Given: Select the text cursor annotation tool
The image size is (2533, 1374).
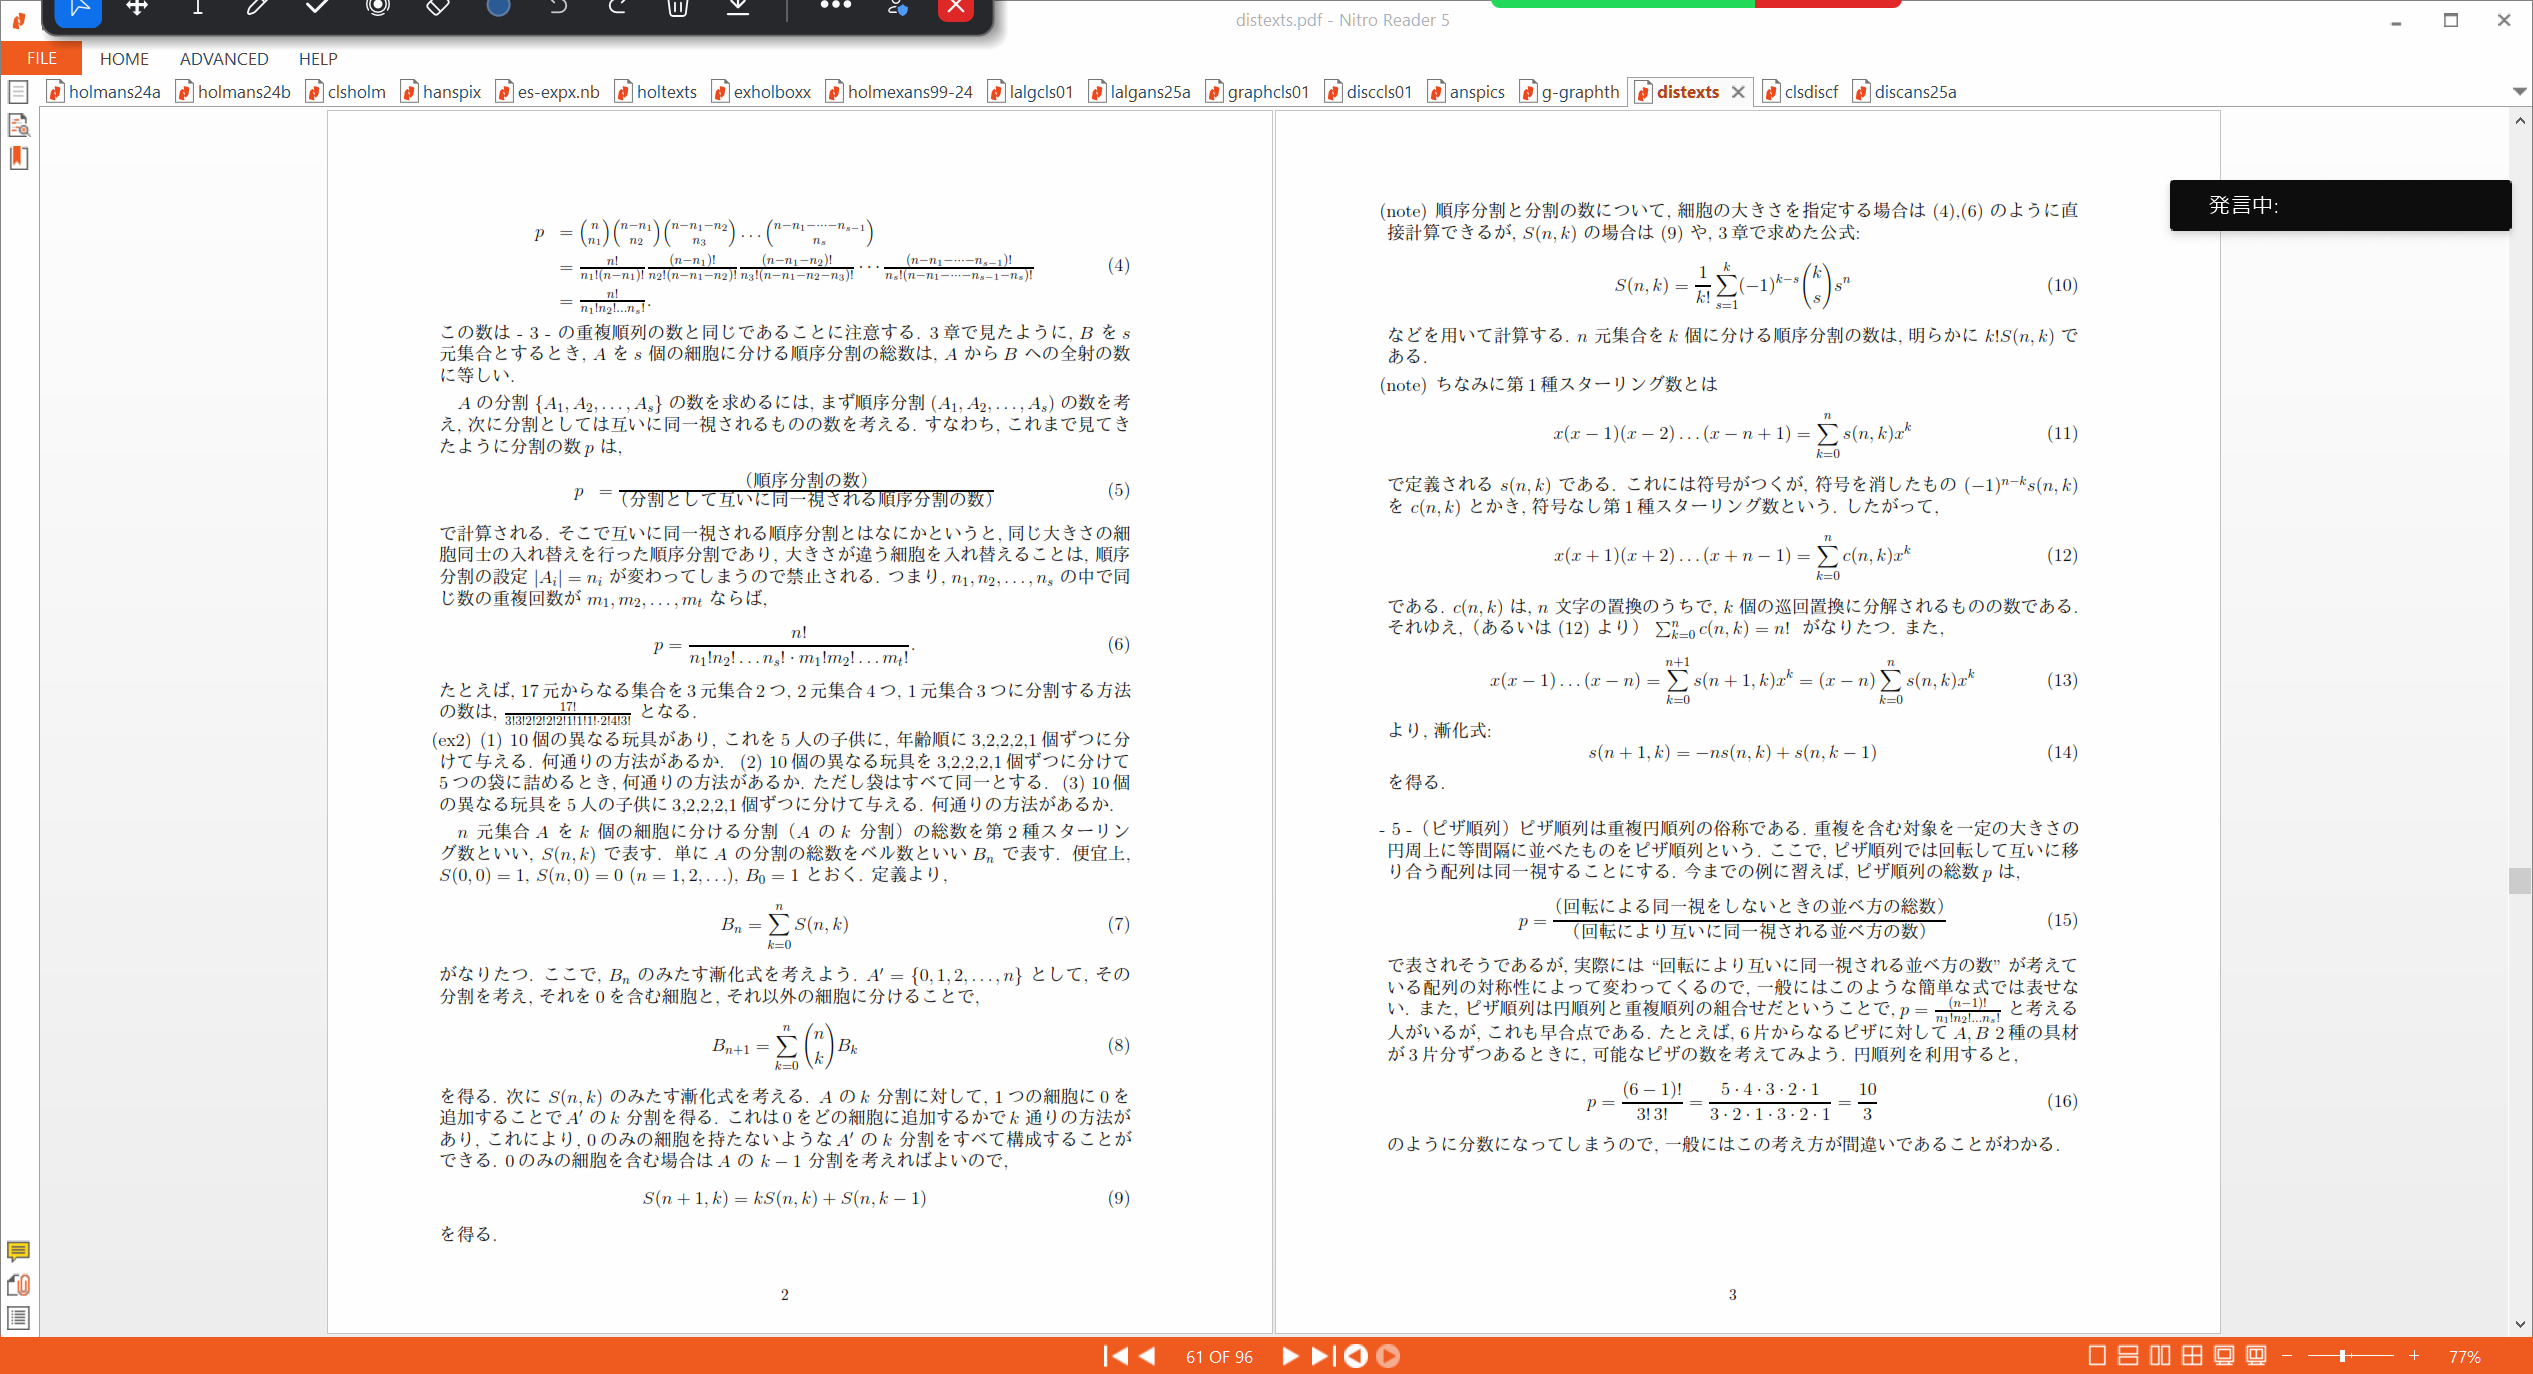Looking at the screenshot, I should point(197,8).
